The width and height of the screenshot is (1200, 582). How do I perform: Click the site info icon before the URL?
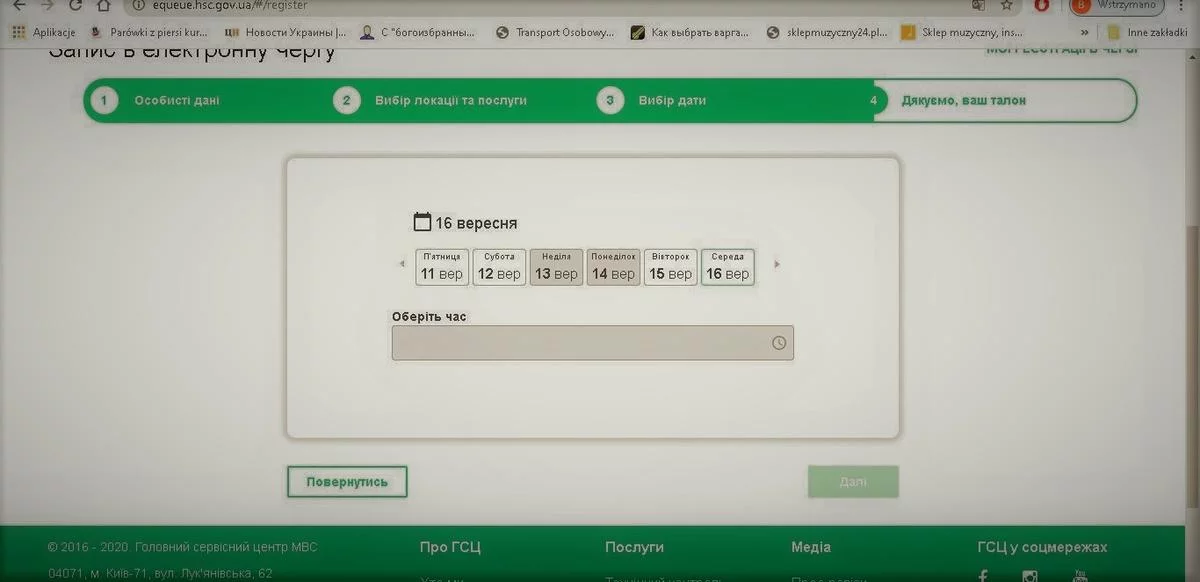pos(140,5)
